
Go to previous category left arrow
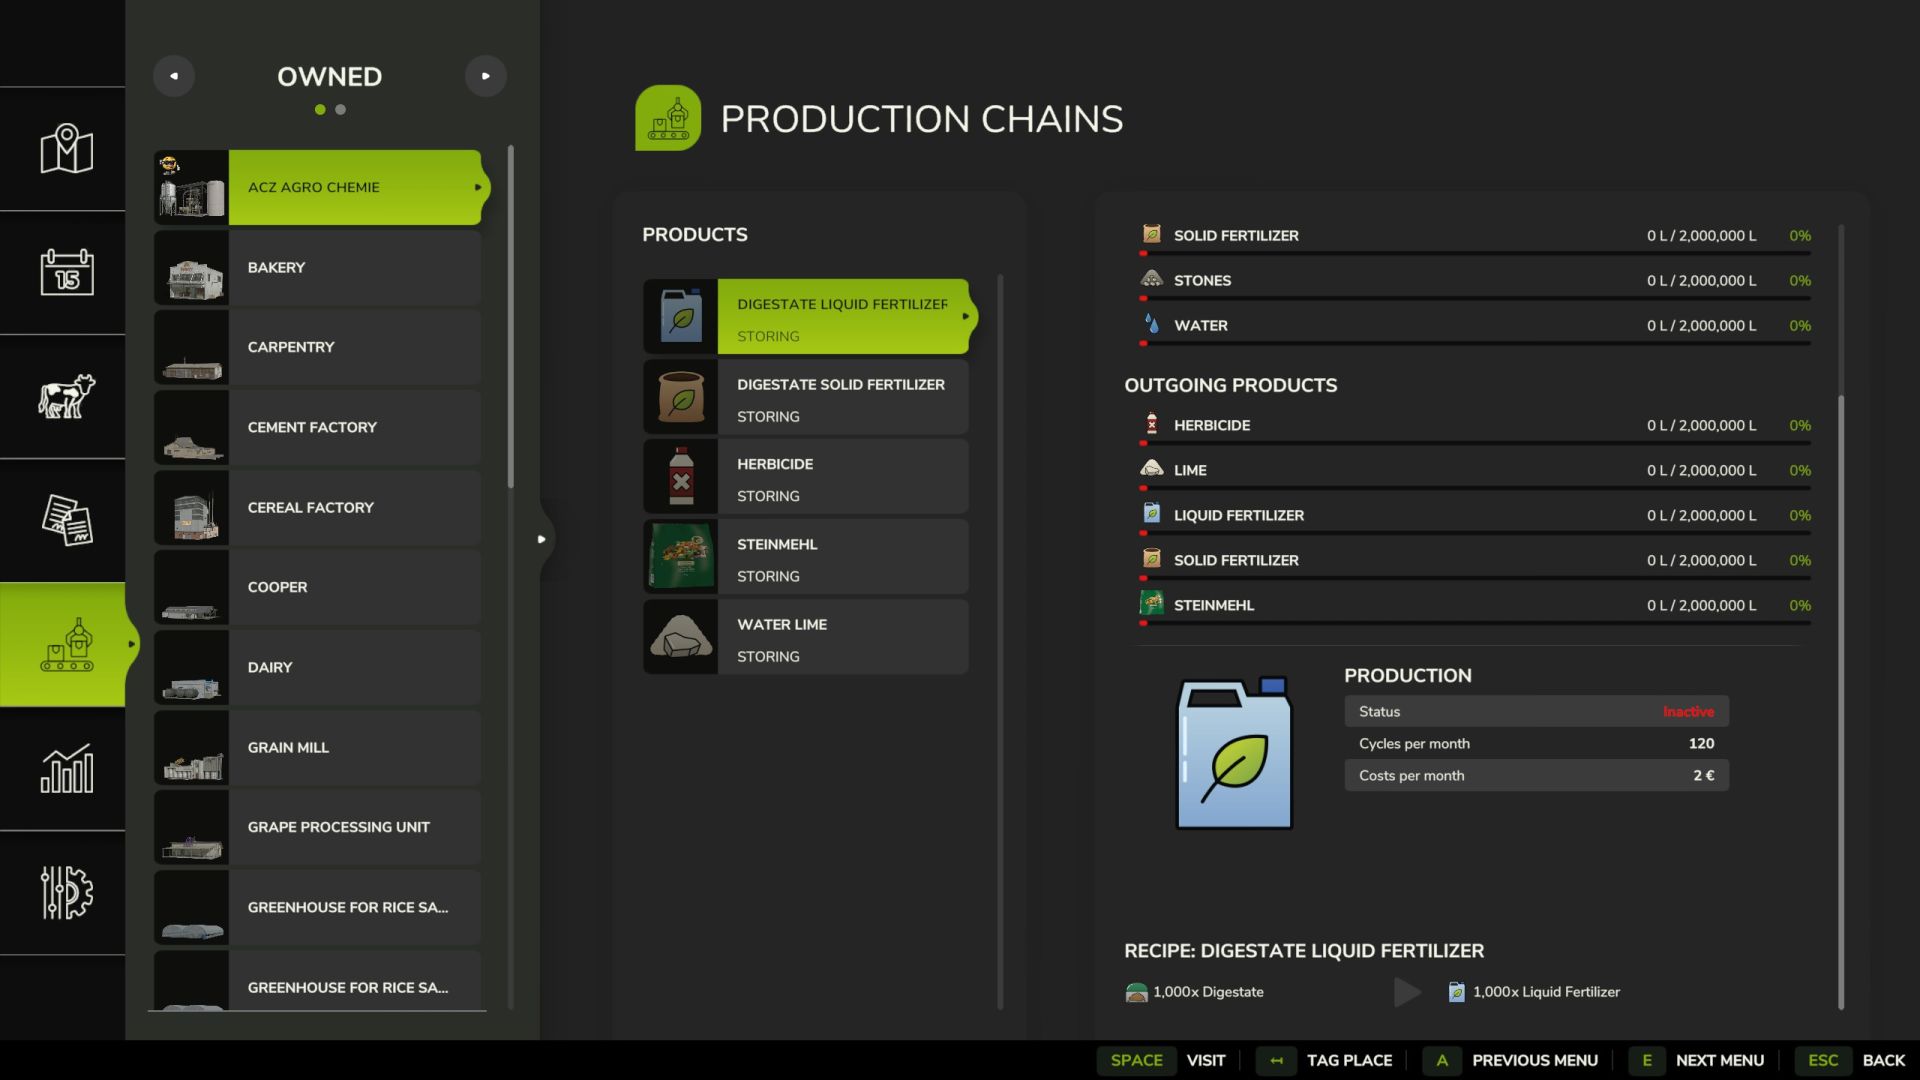pos(174,76)
